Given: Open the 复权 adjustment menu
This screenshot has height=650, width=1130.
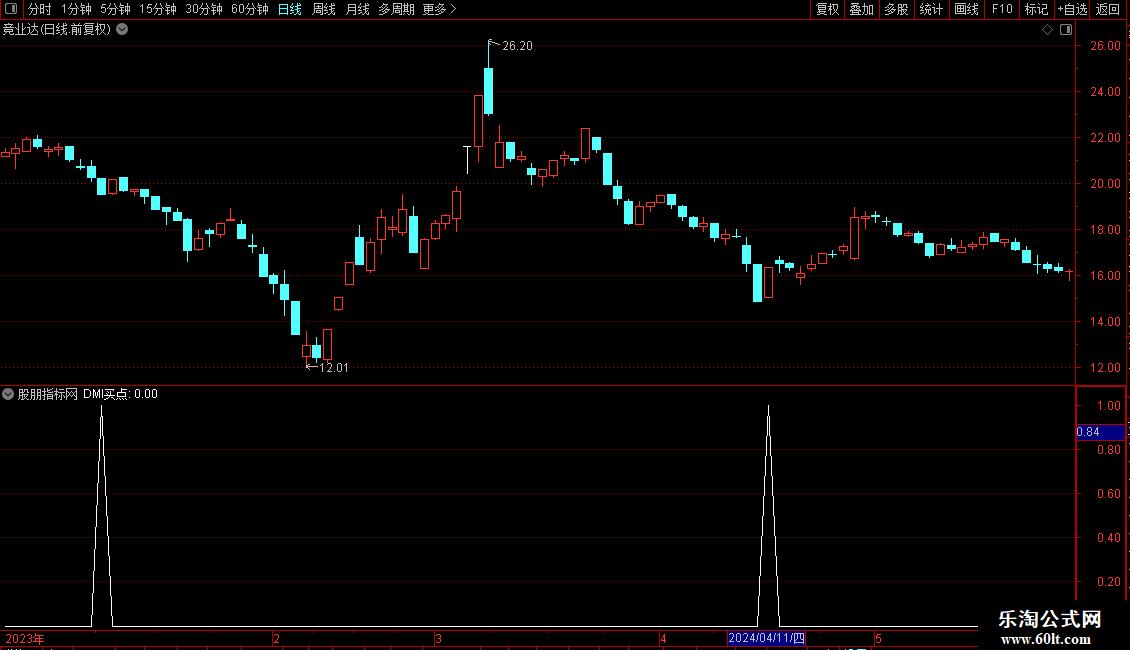Looking at the screenshot, I should (827, 9).
